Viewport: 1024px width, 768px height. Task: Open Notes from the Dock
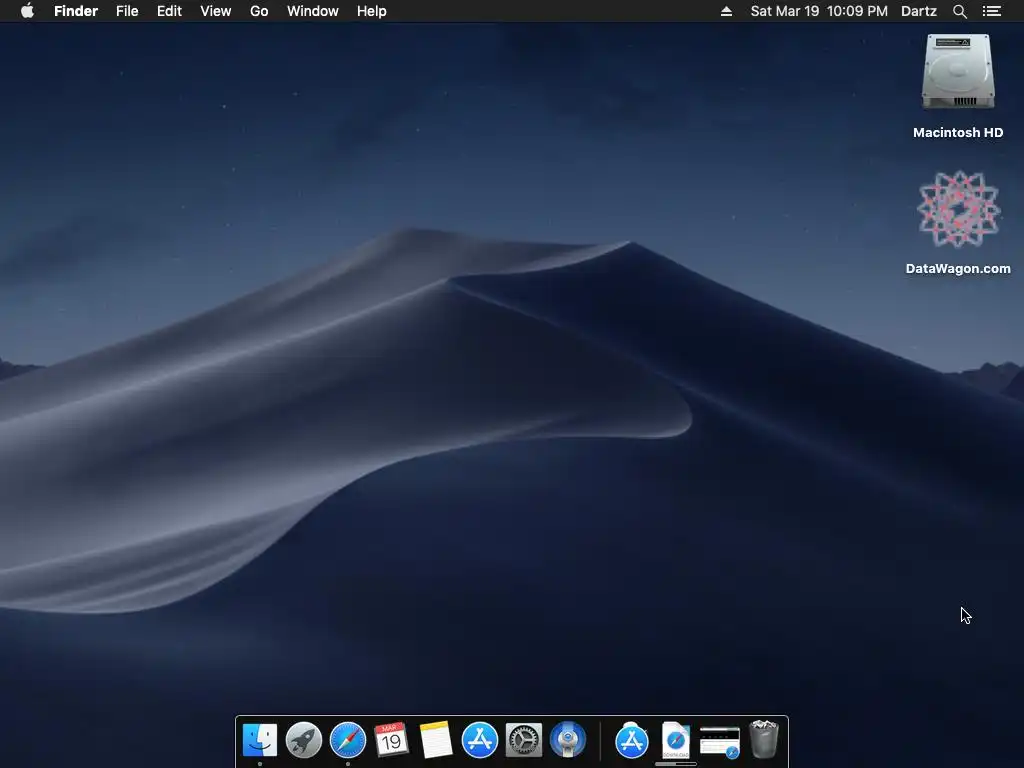(x=436, y=740)
